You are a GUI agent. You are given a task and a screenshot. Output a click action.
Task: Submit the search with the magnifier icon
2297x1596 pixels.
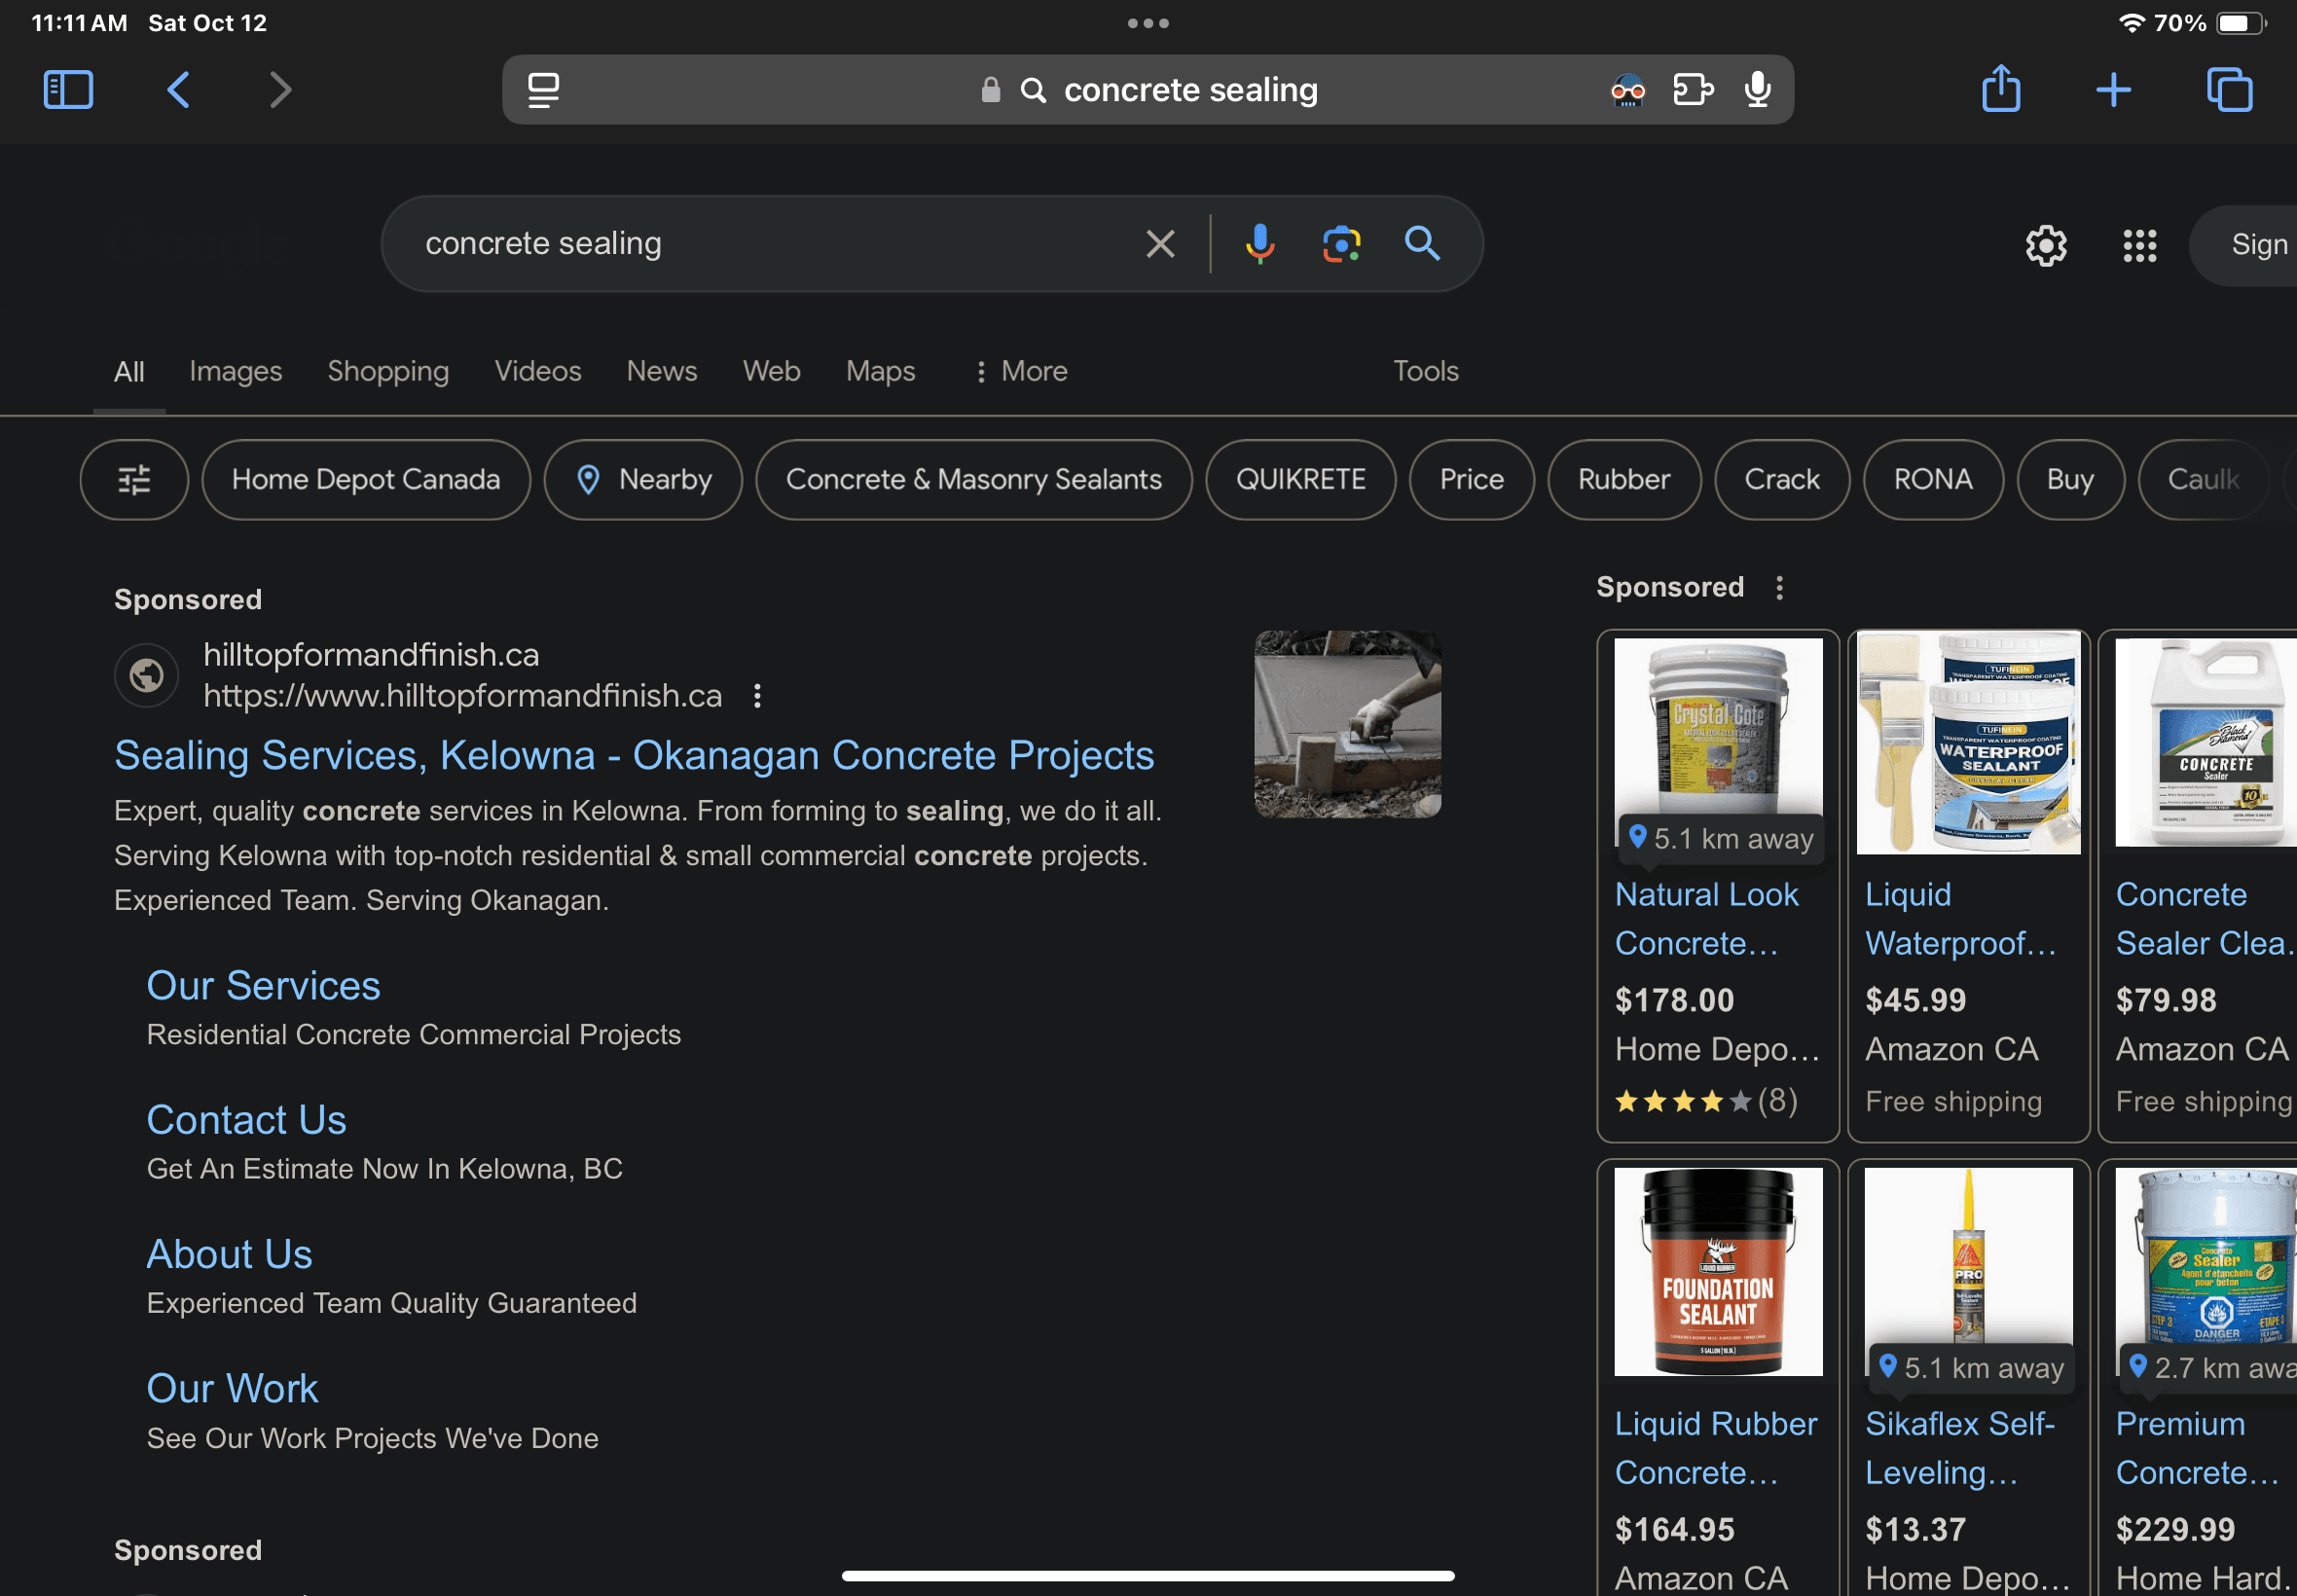[x=1422, y=243]
